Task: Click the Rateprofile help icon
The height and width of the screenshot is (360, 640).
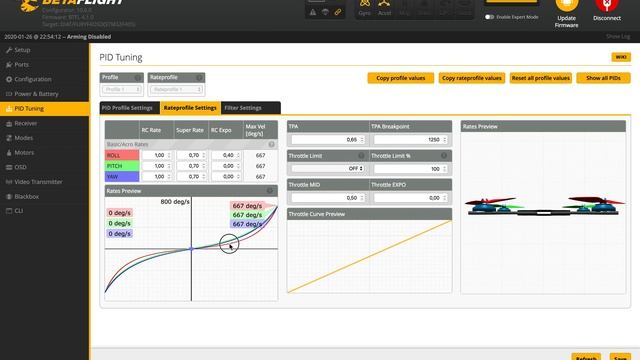Action: [x=199, y=78]
